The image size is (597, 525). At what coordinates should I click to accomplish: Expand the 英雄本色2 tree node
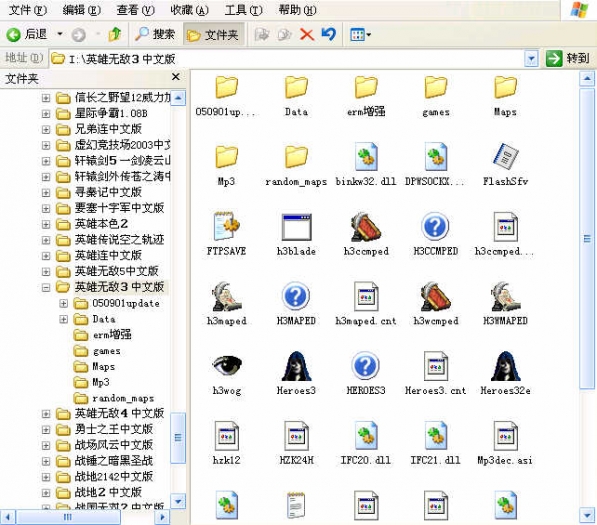coord(46,224)
